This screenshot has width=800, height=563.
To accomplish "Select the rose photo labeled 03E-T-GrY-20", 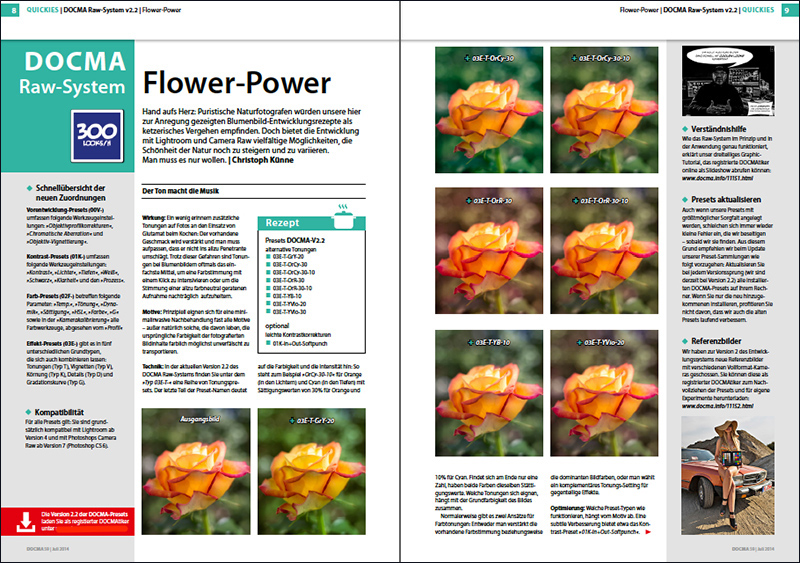I will [311, 471].
